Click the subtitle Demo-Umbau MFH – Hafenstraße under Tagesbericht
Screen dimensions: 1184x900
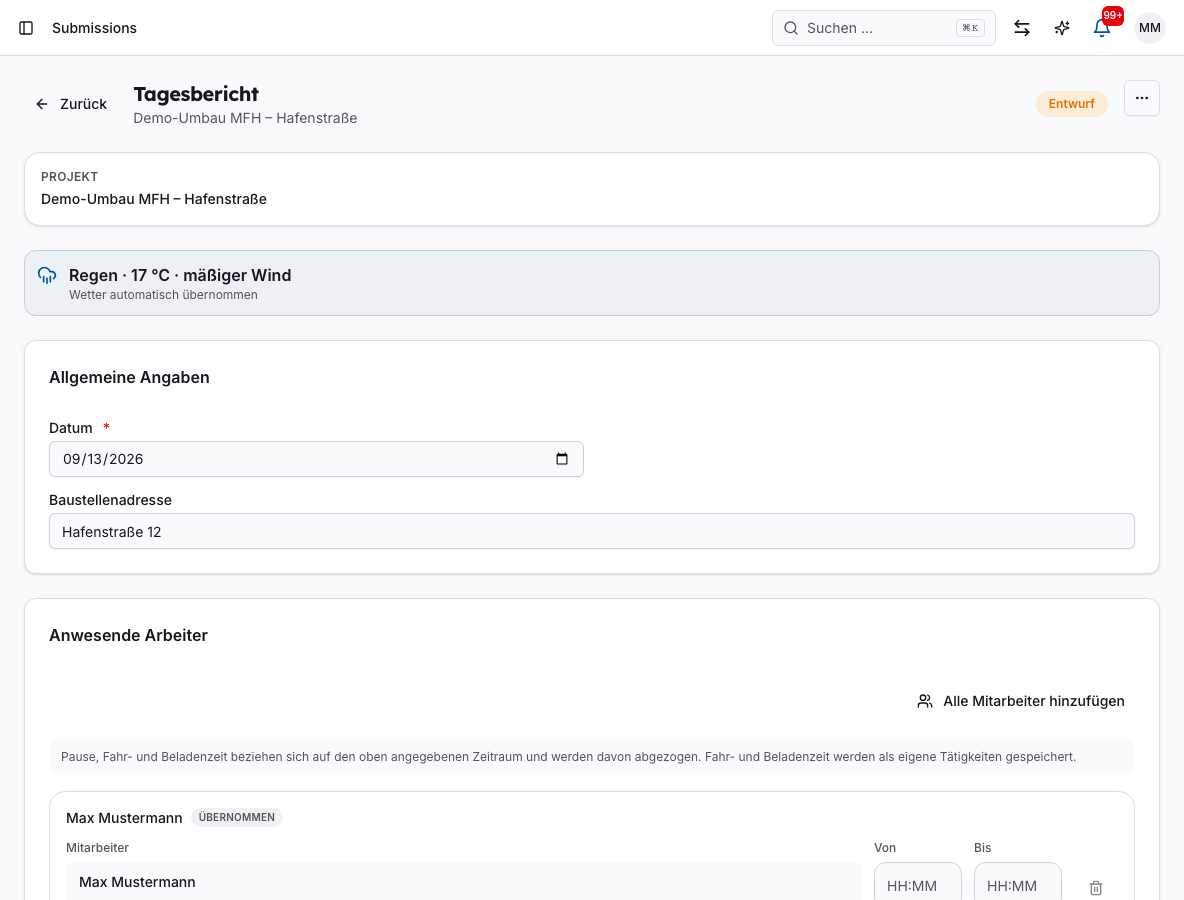[x=245, y=119]
